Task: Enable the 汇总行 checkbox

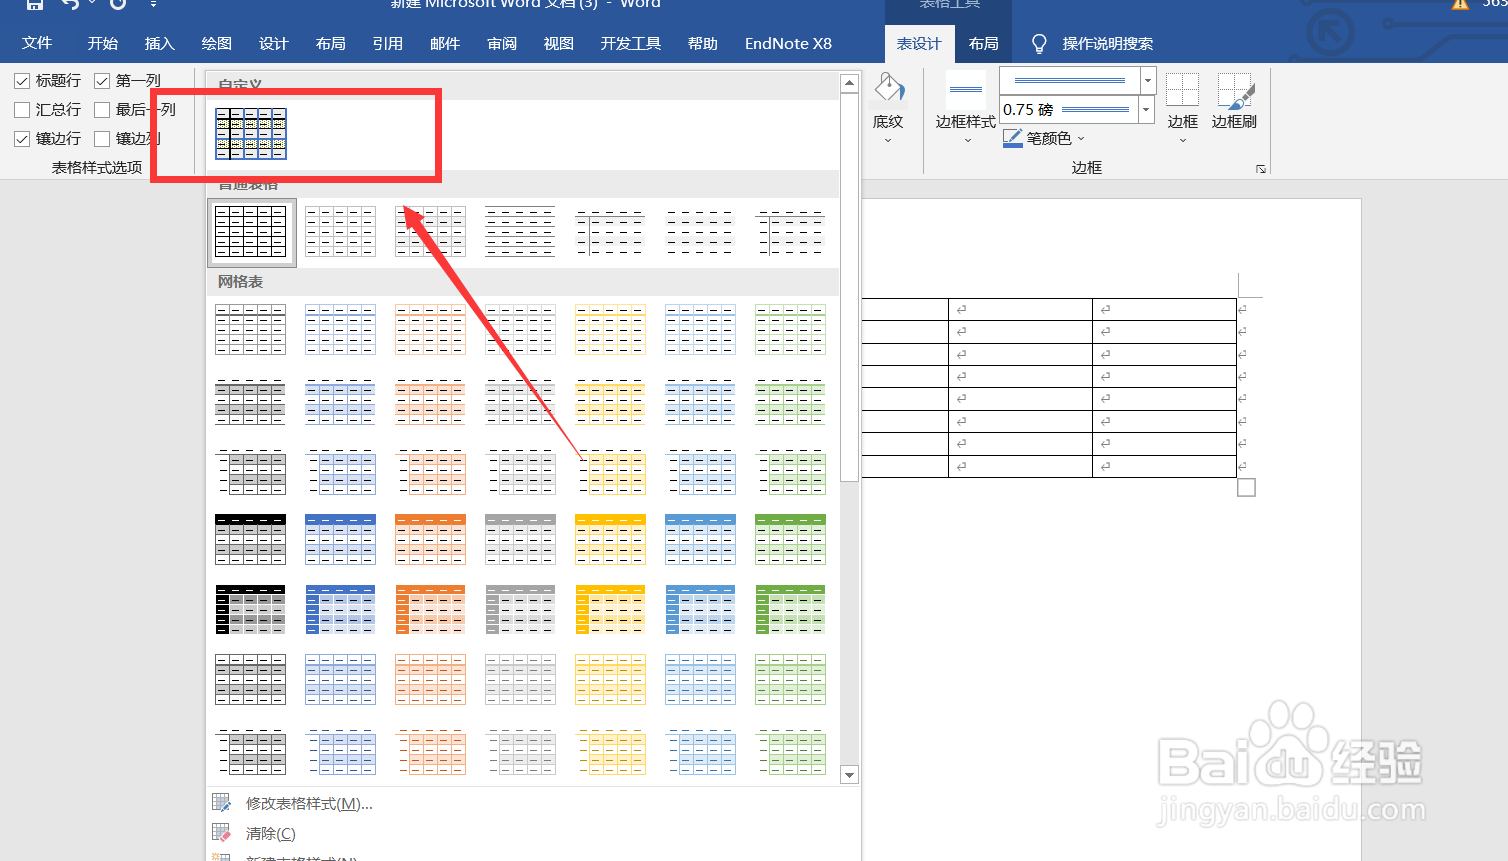Action: coord(22,109)
